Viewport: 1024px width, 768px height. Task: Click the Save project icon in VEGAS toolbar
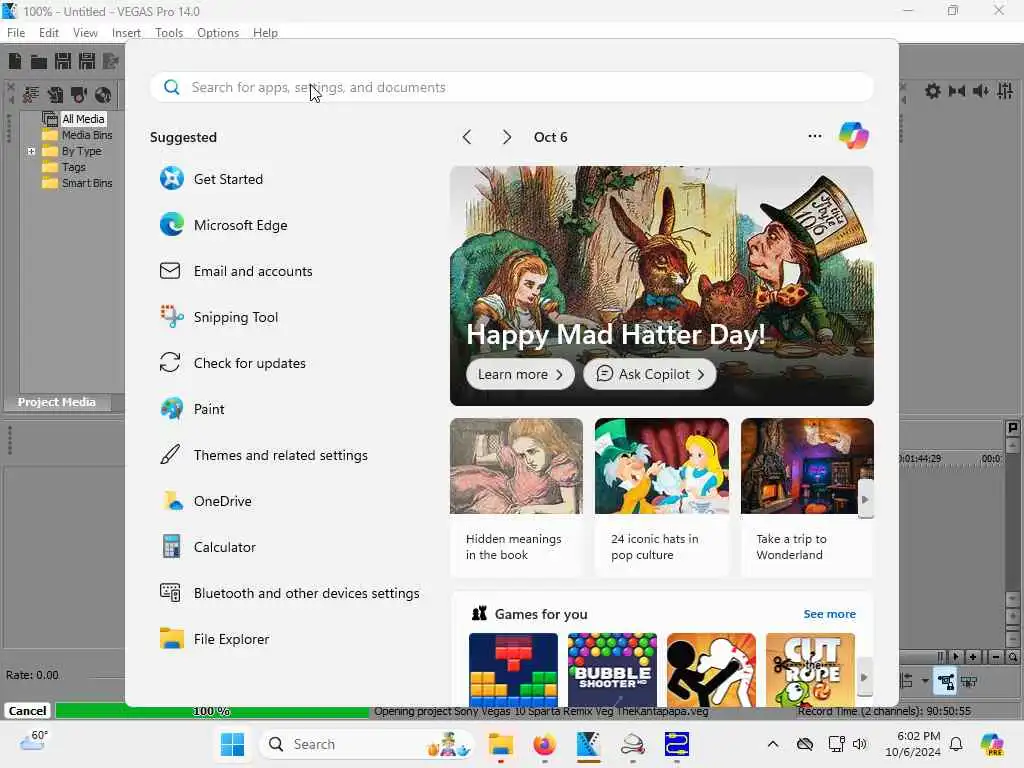click(63, 61)
